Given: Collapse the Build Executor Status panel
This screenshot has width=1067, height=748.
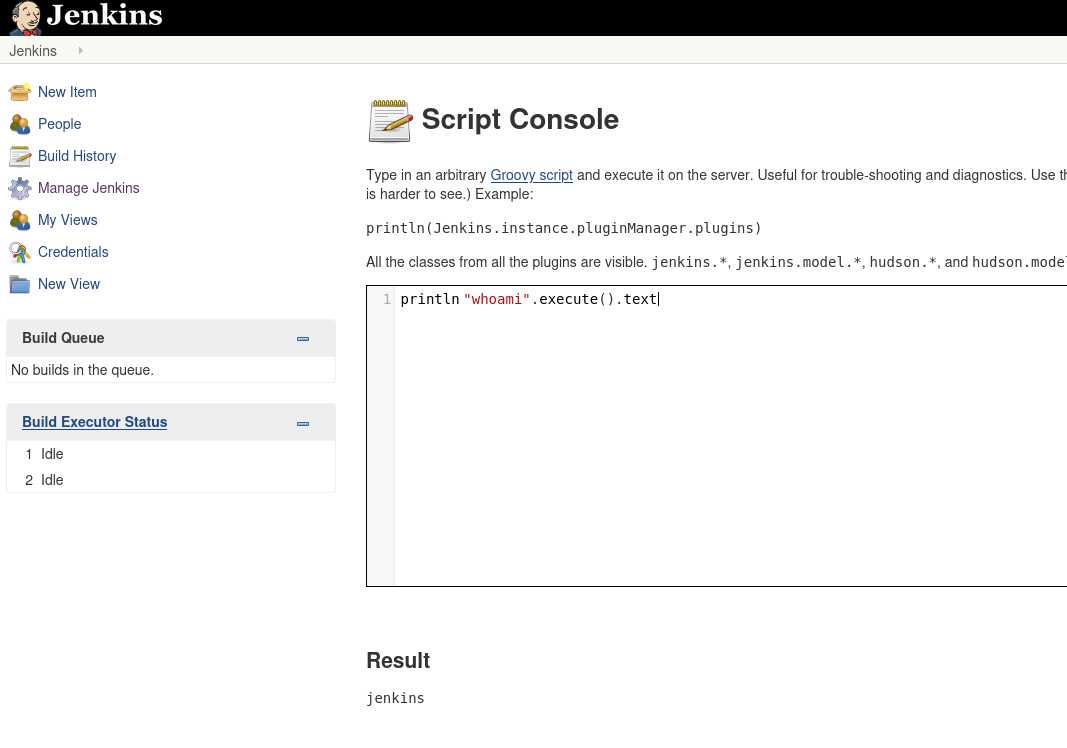Looking at the screenshot, I should [x=303, y=423].
